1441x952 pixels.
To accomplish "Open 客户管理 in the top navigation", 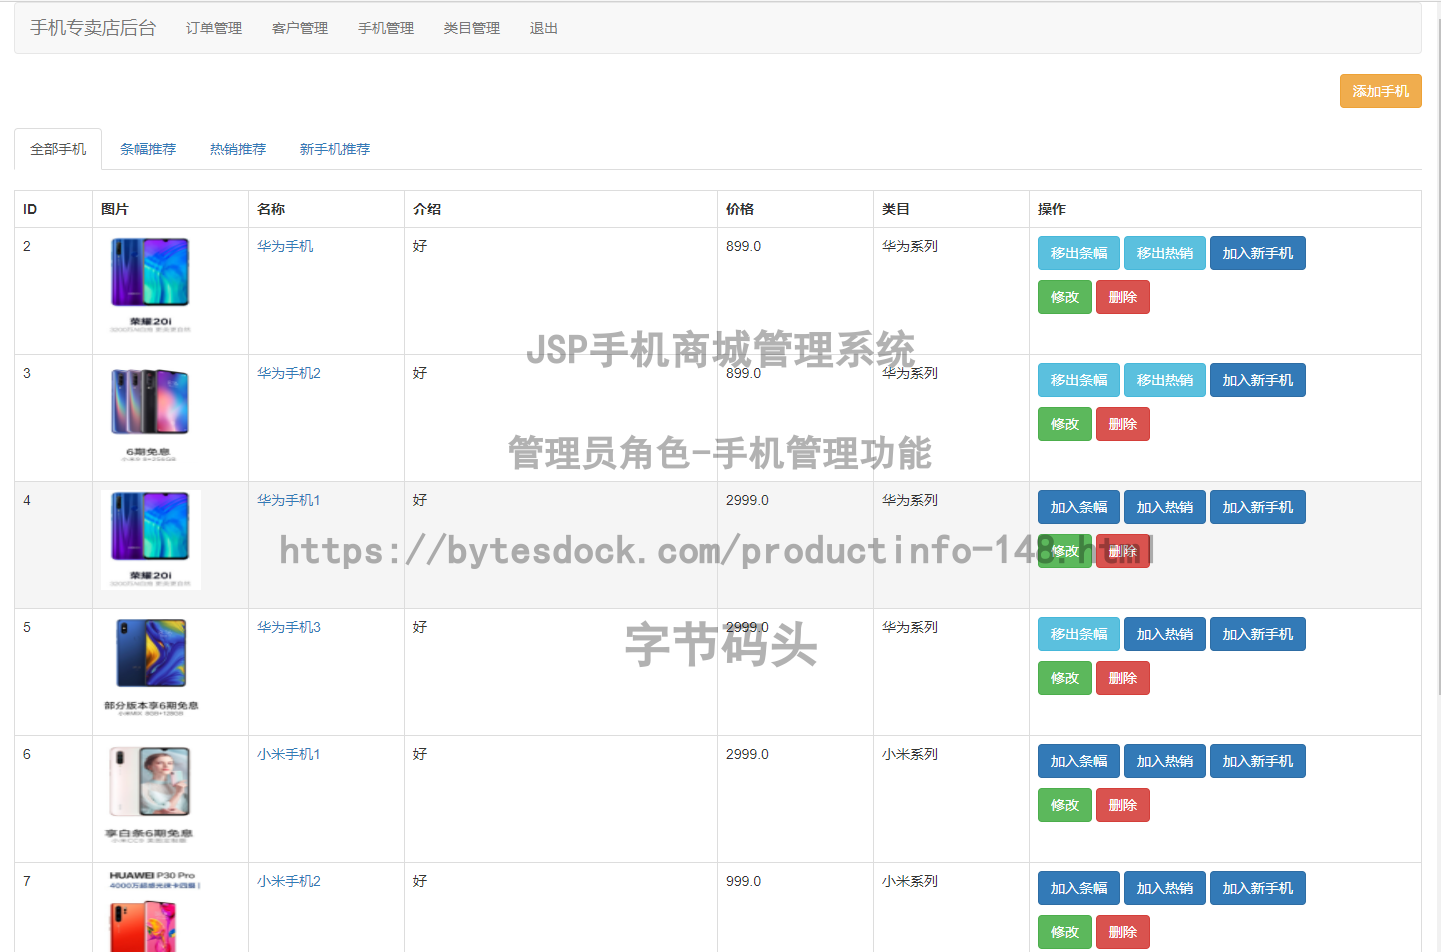I will 300,28.
